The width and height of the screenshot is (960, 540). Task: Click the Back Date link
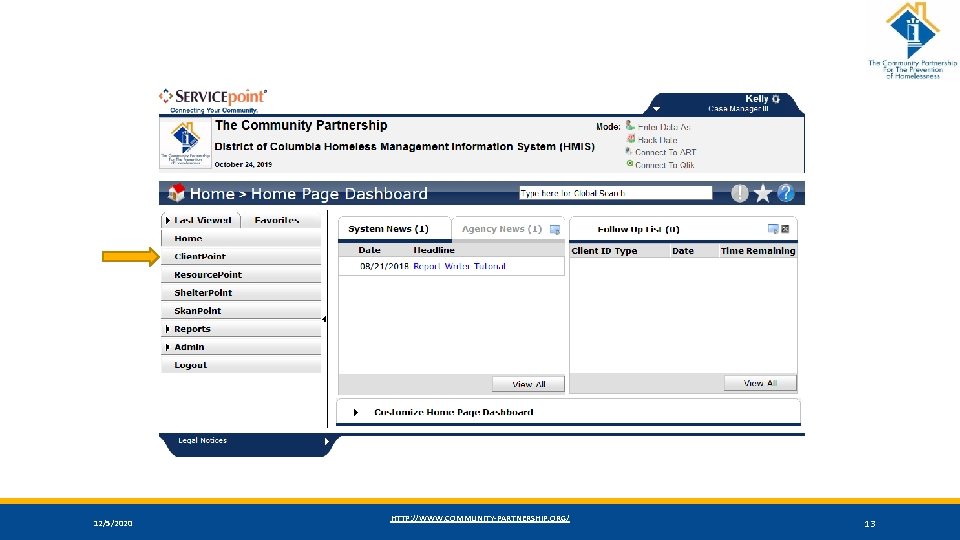[657, 140]
